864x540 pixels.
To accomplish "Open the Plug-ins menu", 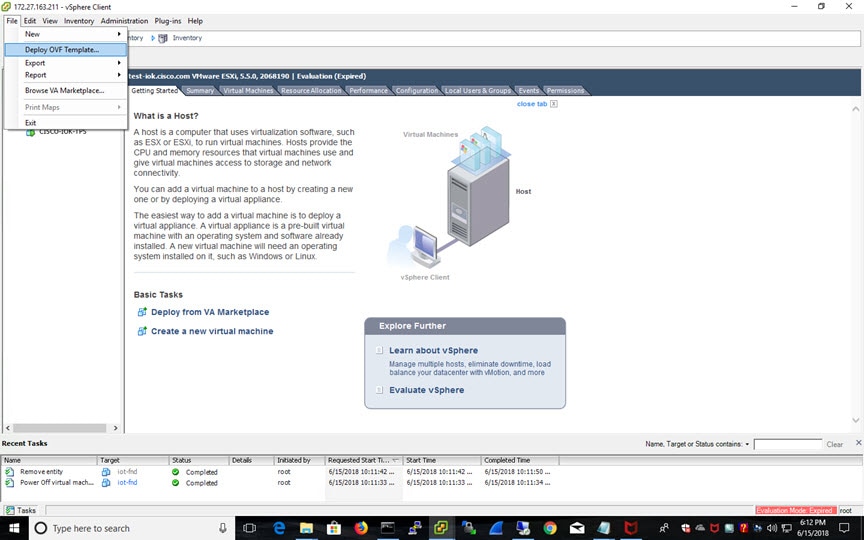I will 168,21.
